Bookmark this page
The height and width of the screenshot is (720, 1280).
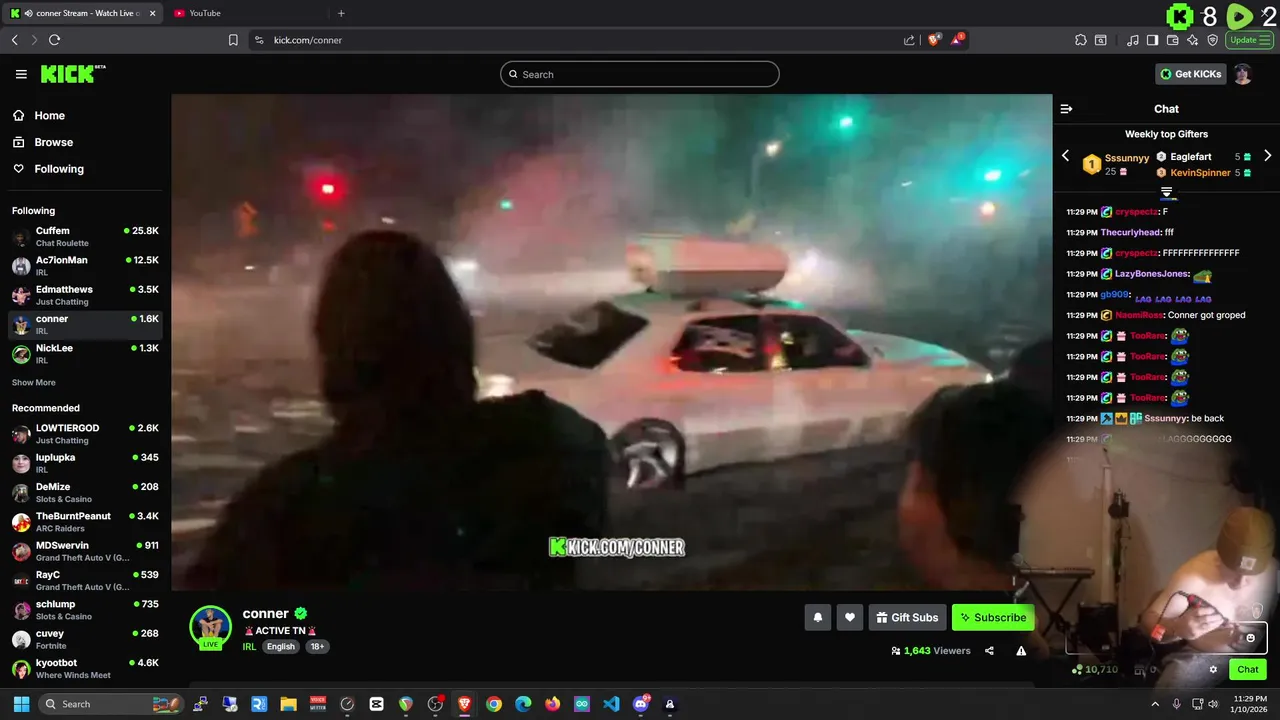click(x=233, y=40)
